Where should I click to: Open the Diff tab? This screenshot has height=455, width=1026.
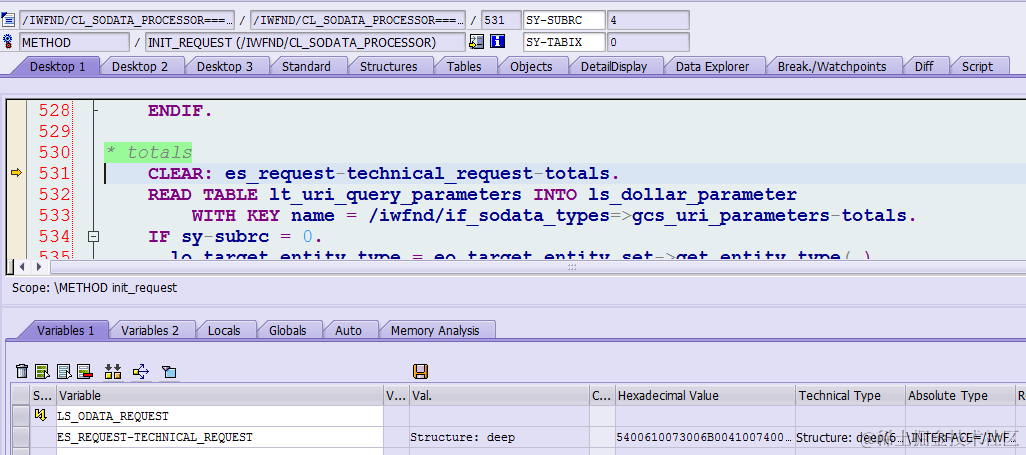coord(924,66)
